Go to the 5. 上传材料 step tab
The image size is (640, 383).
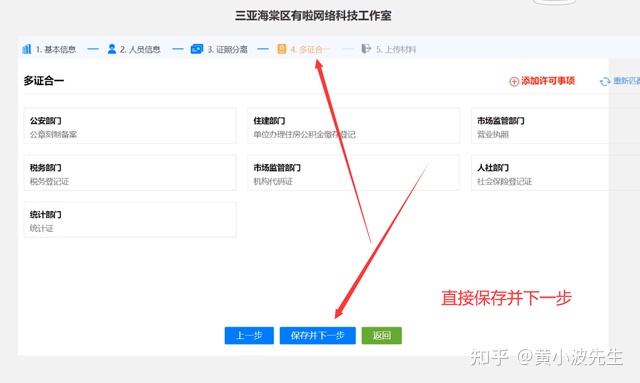pos(389,49)
